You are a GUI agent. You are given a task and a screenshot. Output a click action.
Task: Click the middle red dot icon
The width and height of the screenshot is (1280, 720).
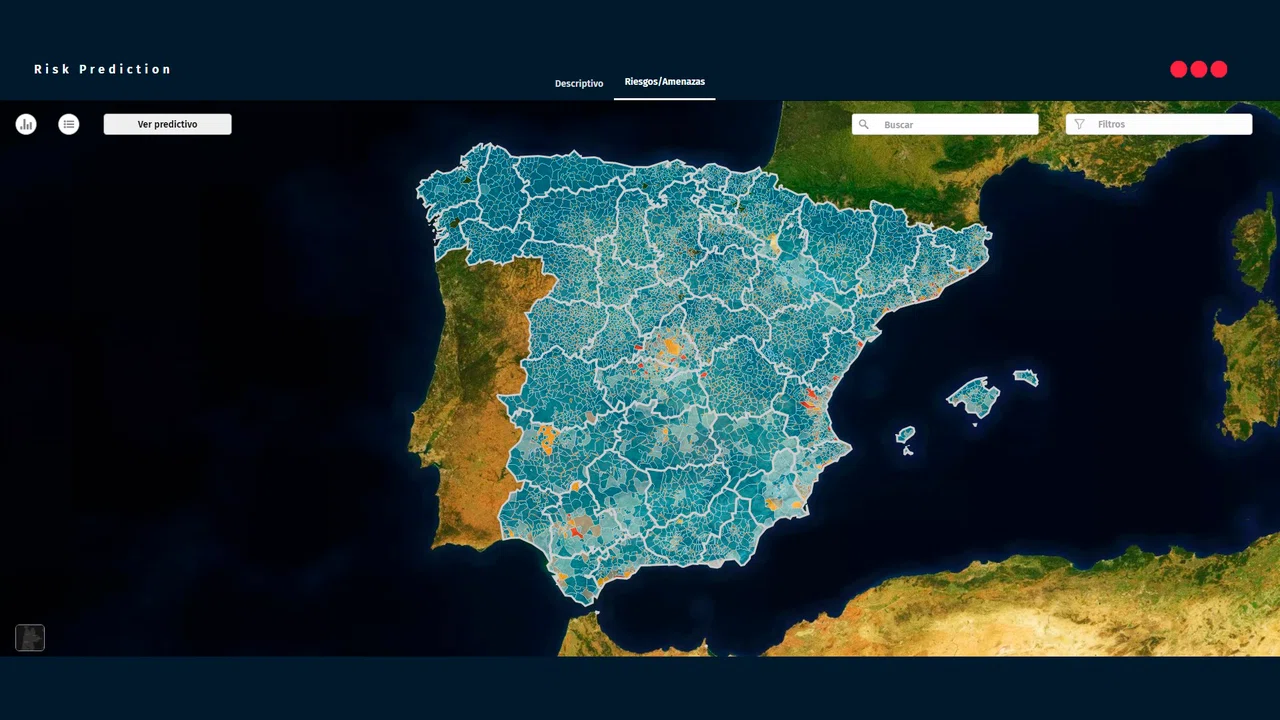coord(1198,69)
